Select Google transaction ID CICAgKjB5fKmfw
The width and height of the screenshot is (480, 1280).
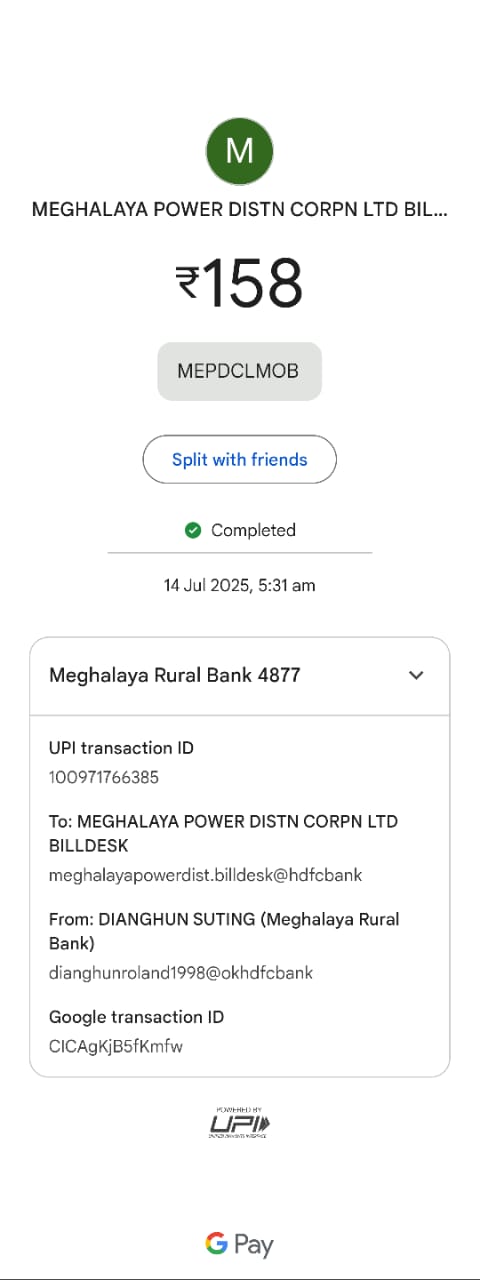coord(116,1046)
